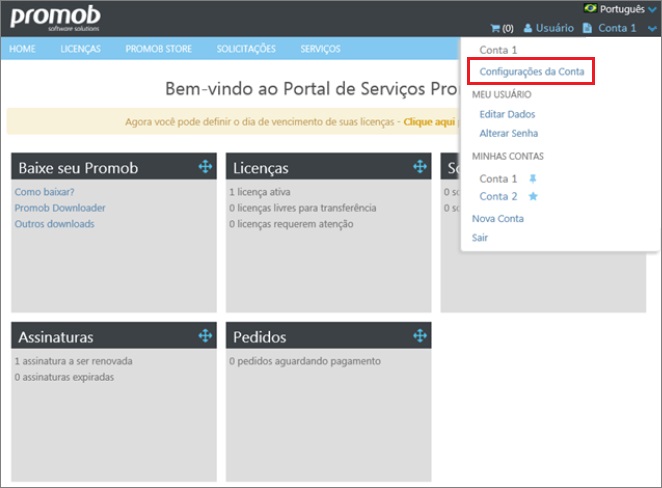This screenshot has width=662, height=488.
Task: Click the Clique aqui link in banner
Action: (x=429, y=122)
